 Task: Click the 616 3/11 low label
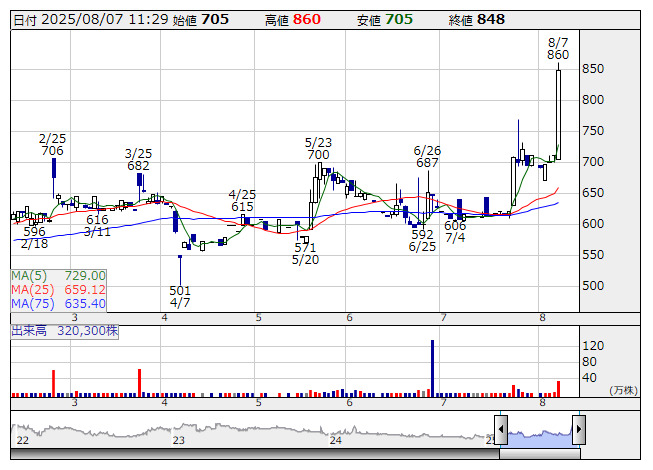(97, 225)
